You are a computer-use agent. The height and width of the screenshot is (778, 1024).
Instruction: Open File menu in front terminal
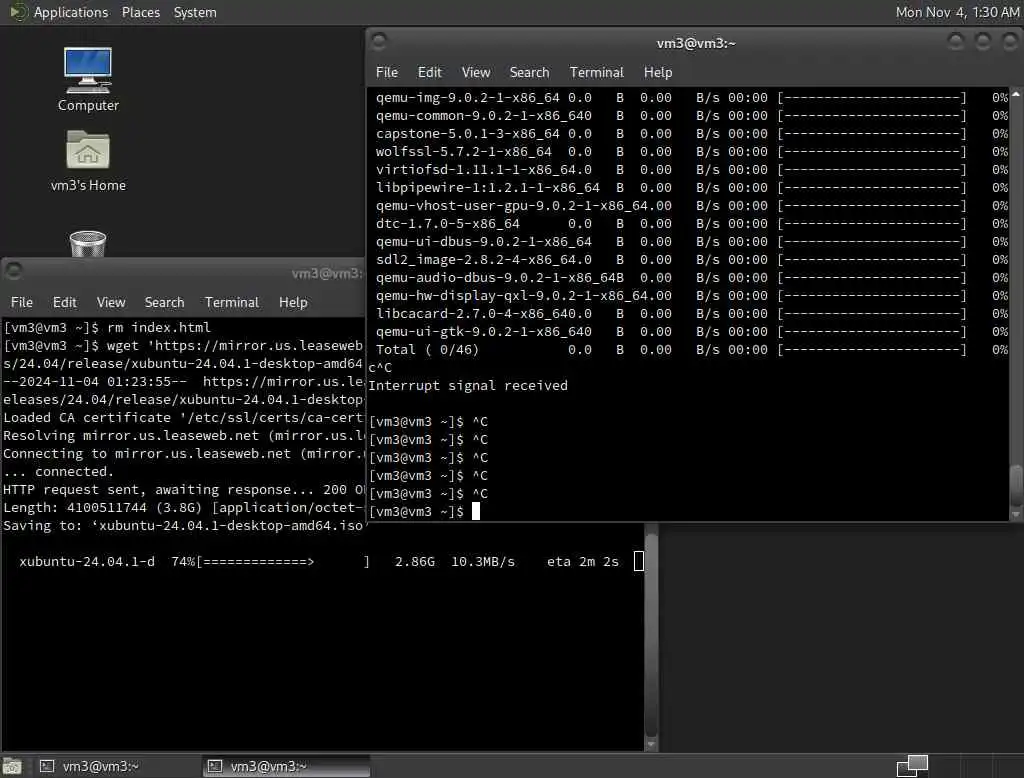(x=387, y=73)
